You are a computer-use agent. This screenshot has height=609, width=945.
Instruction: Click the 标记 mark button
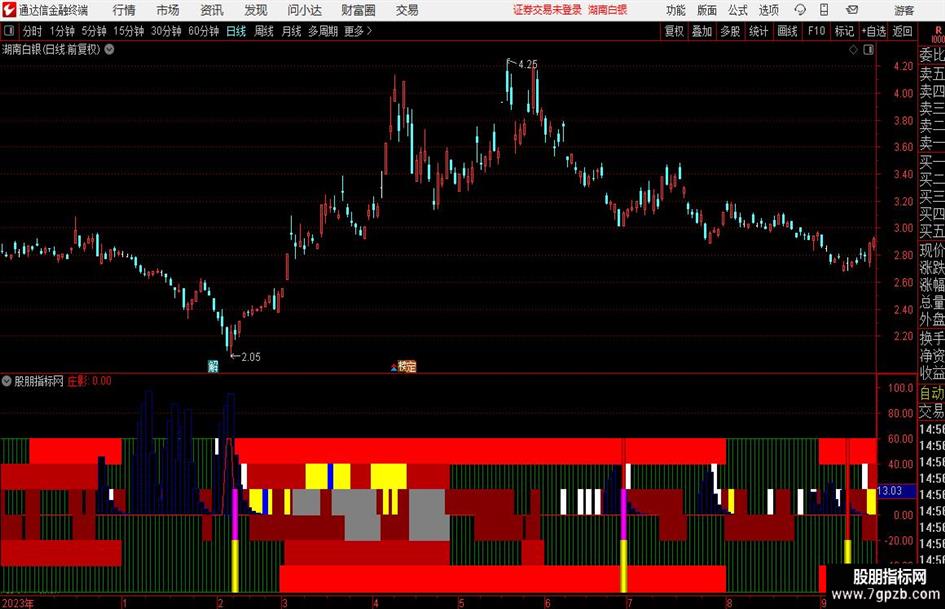[x=844, y=31]
